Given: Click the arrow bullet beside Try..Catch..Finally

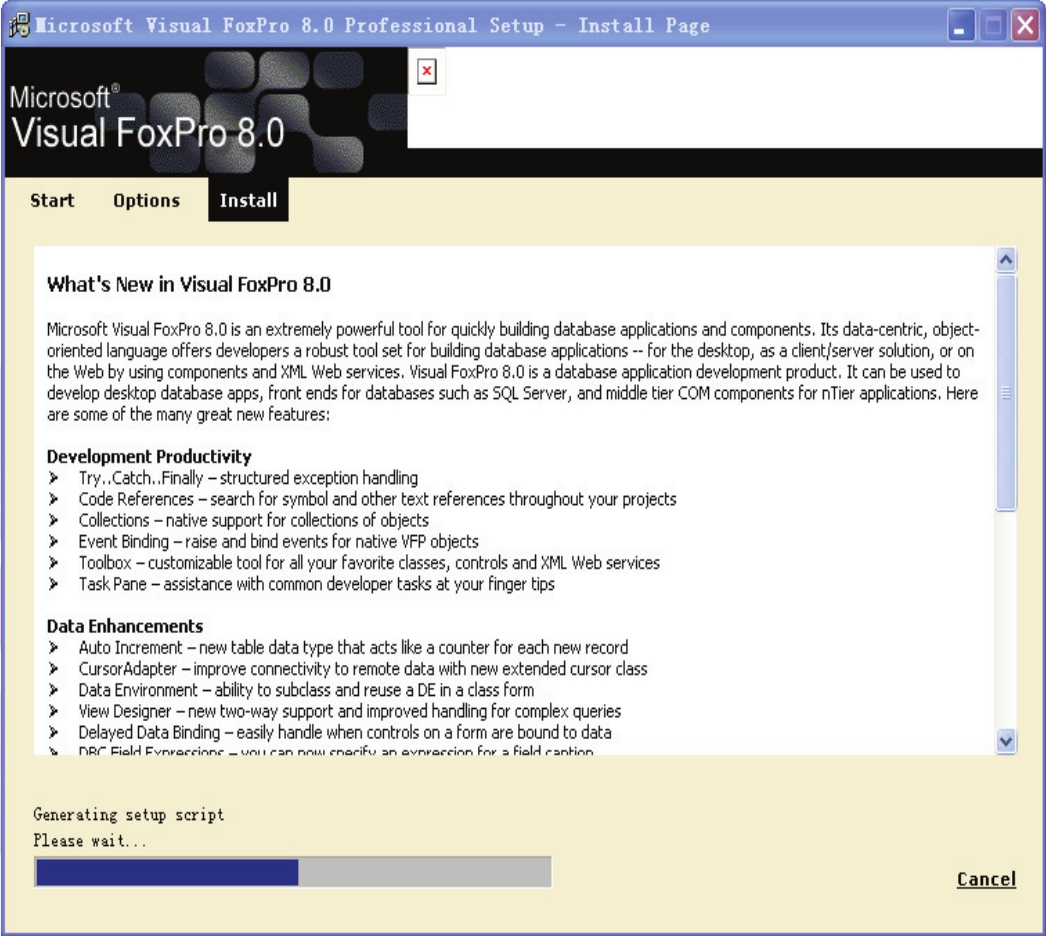Looking at the screenshot, I should pos(53,478).
